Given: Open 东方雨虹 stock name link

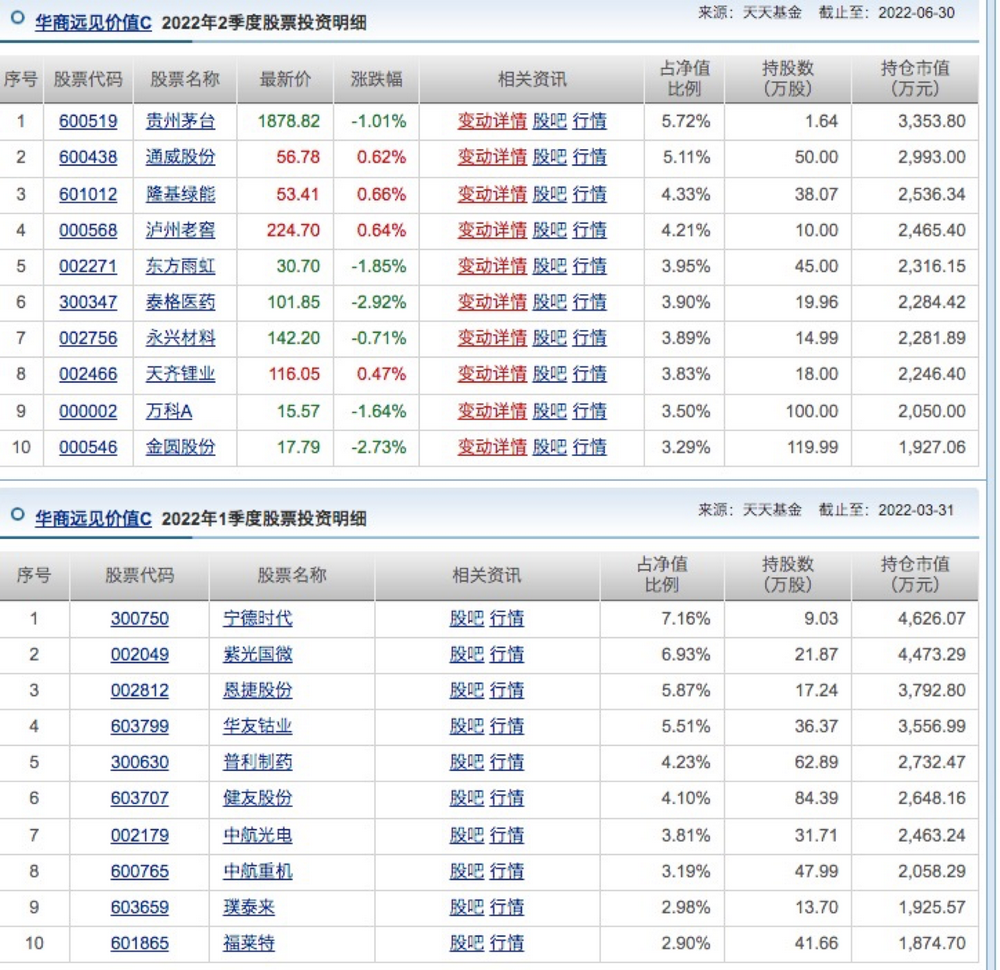Looking at the screenshot, I should tap(180, 266).
